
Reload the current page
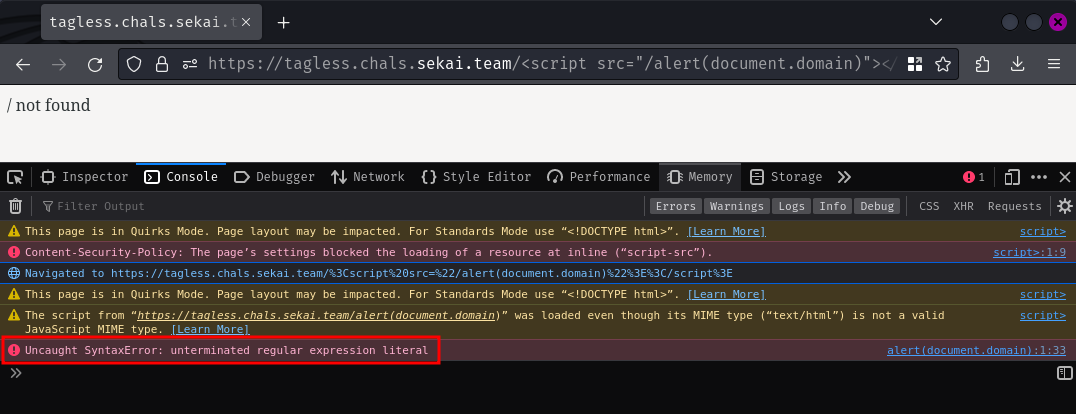[95, 65]
